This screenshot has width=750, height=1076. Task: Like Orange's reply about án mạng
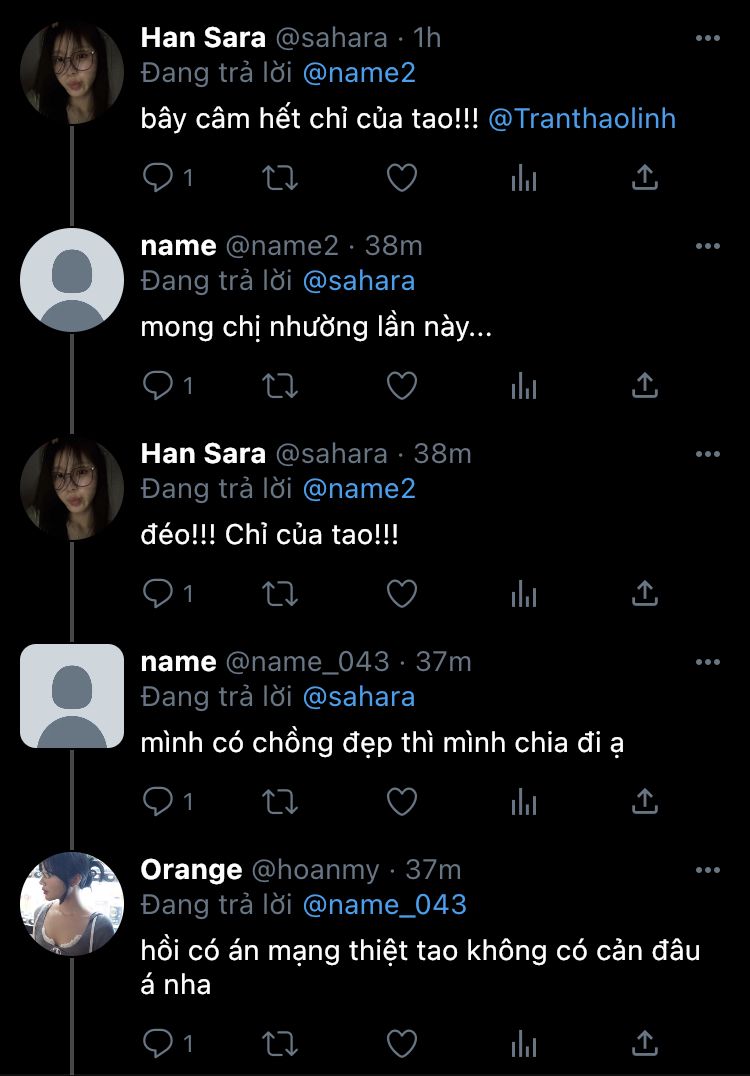coord(401,1045)
